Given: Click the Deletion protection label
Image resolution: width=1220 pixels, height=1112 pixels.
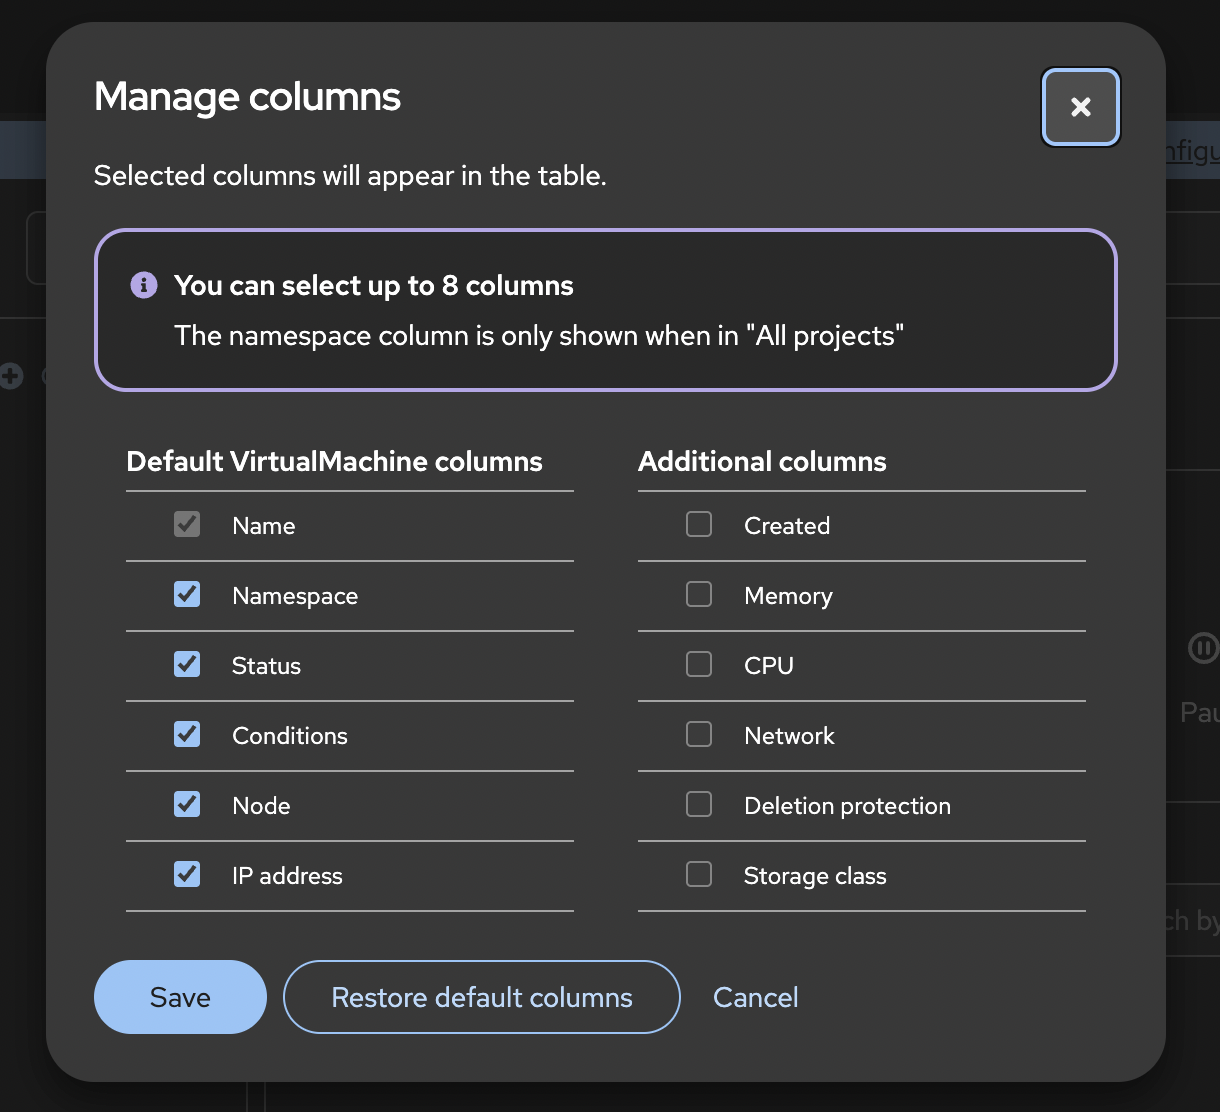Looking at the screenshot, I should (x=847, y=806).
